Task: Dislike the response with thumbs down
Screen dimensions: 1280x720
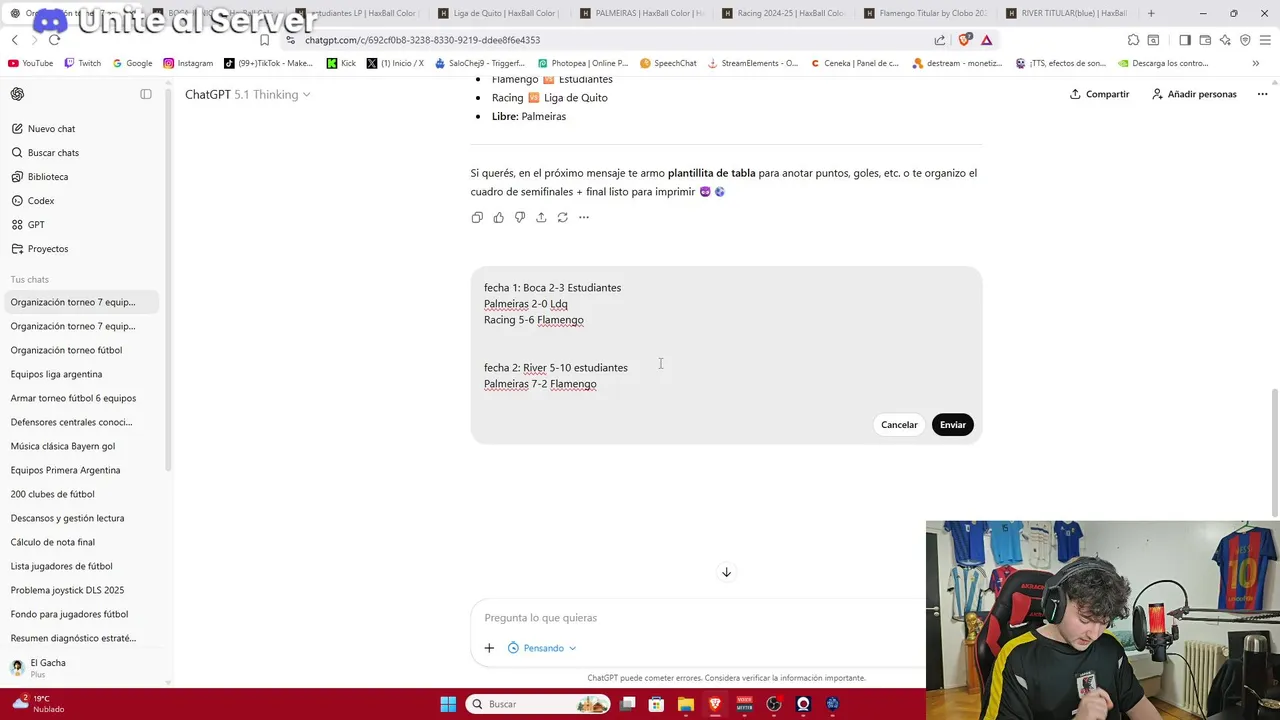Action: [x=520, y=217]
